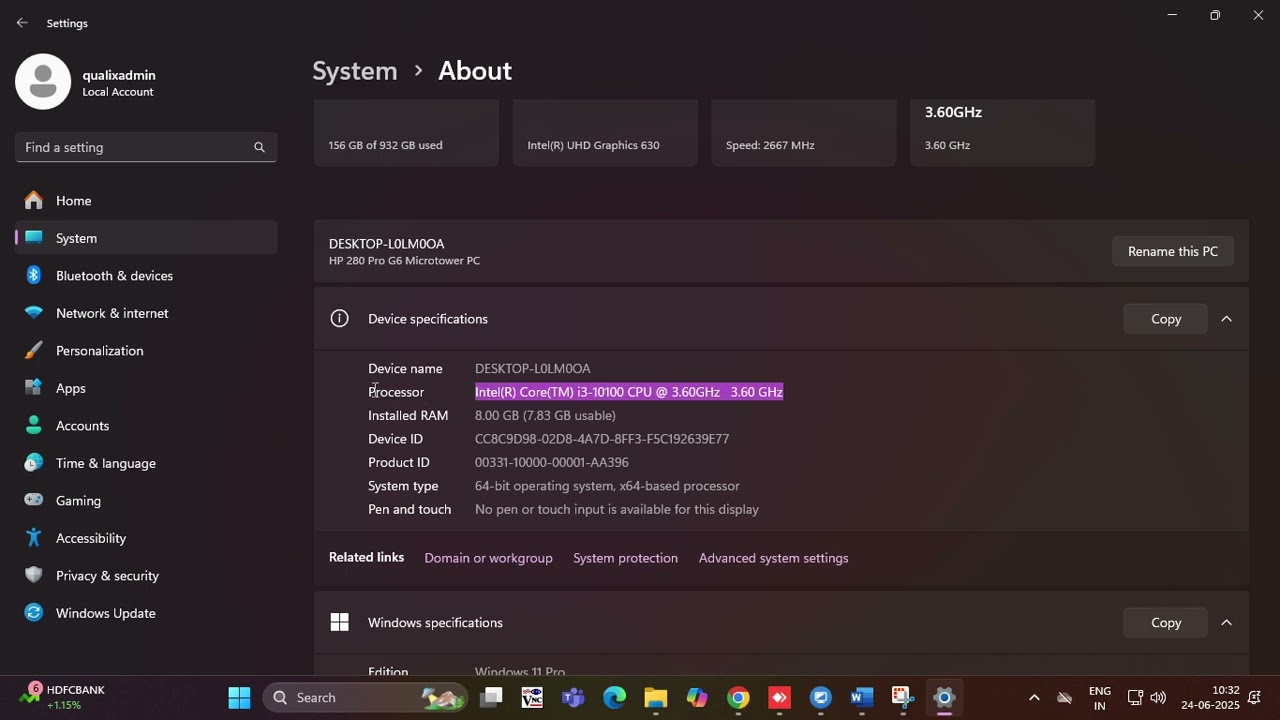The width and height of the screenshot is (1280, 720).
Task: Click the taskbar Search box
Action: (366, 698)
